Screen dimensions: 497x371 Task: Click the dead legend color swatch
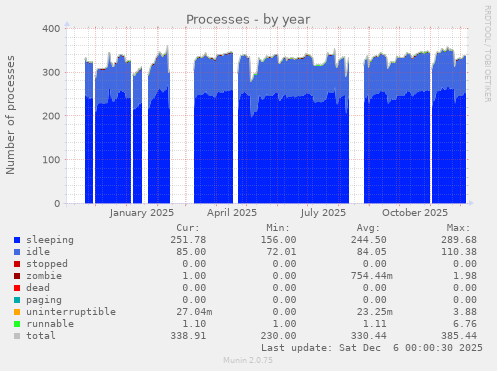[x=17, y=288]
